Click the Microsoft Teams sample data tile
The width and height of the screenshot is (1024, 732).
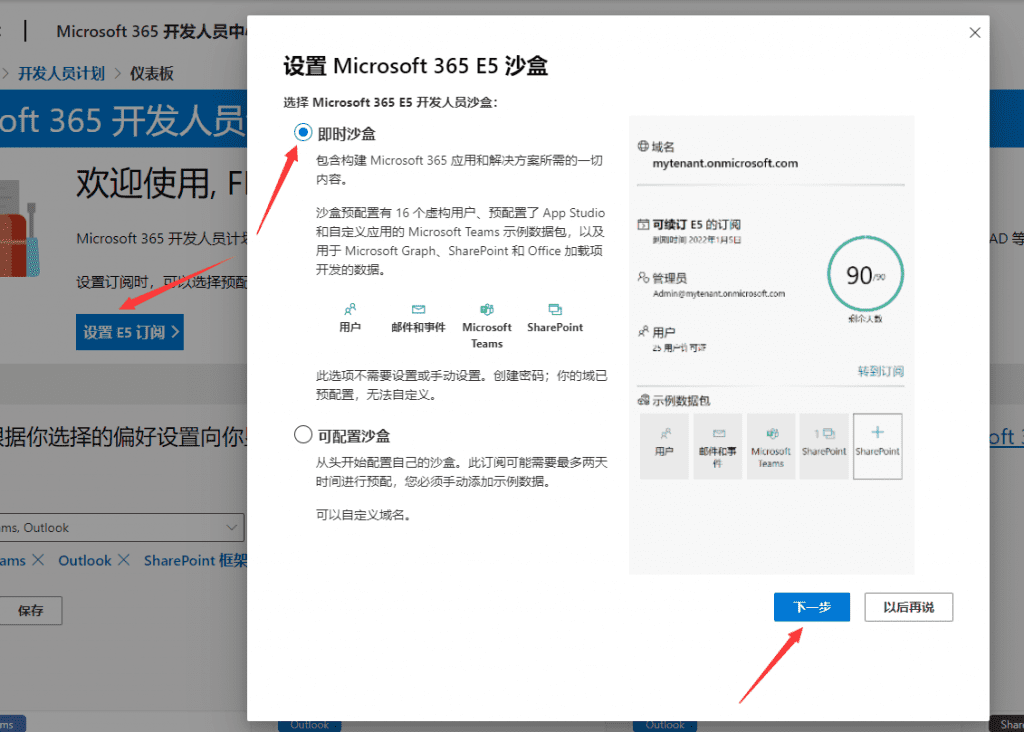click(x=771, y=445)
